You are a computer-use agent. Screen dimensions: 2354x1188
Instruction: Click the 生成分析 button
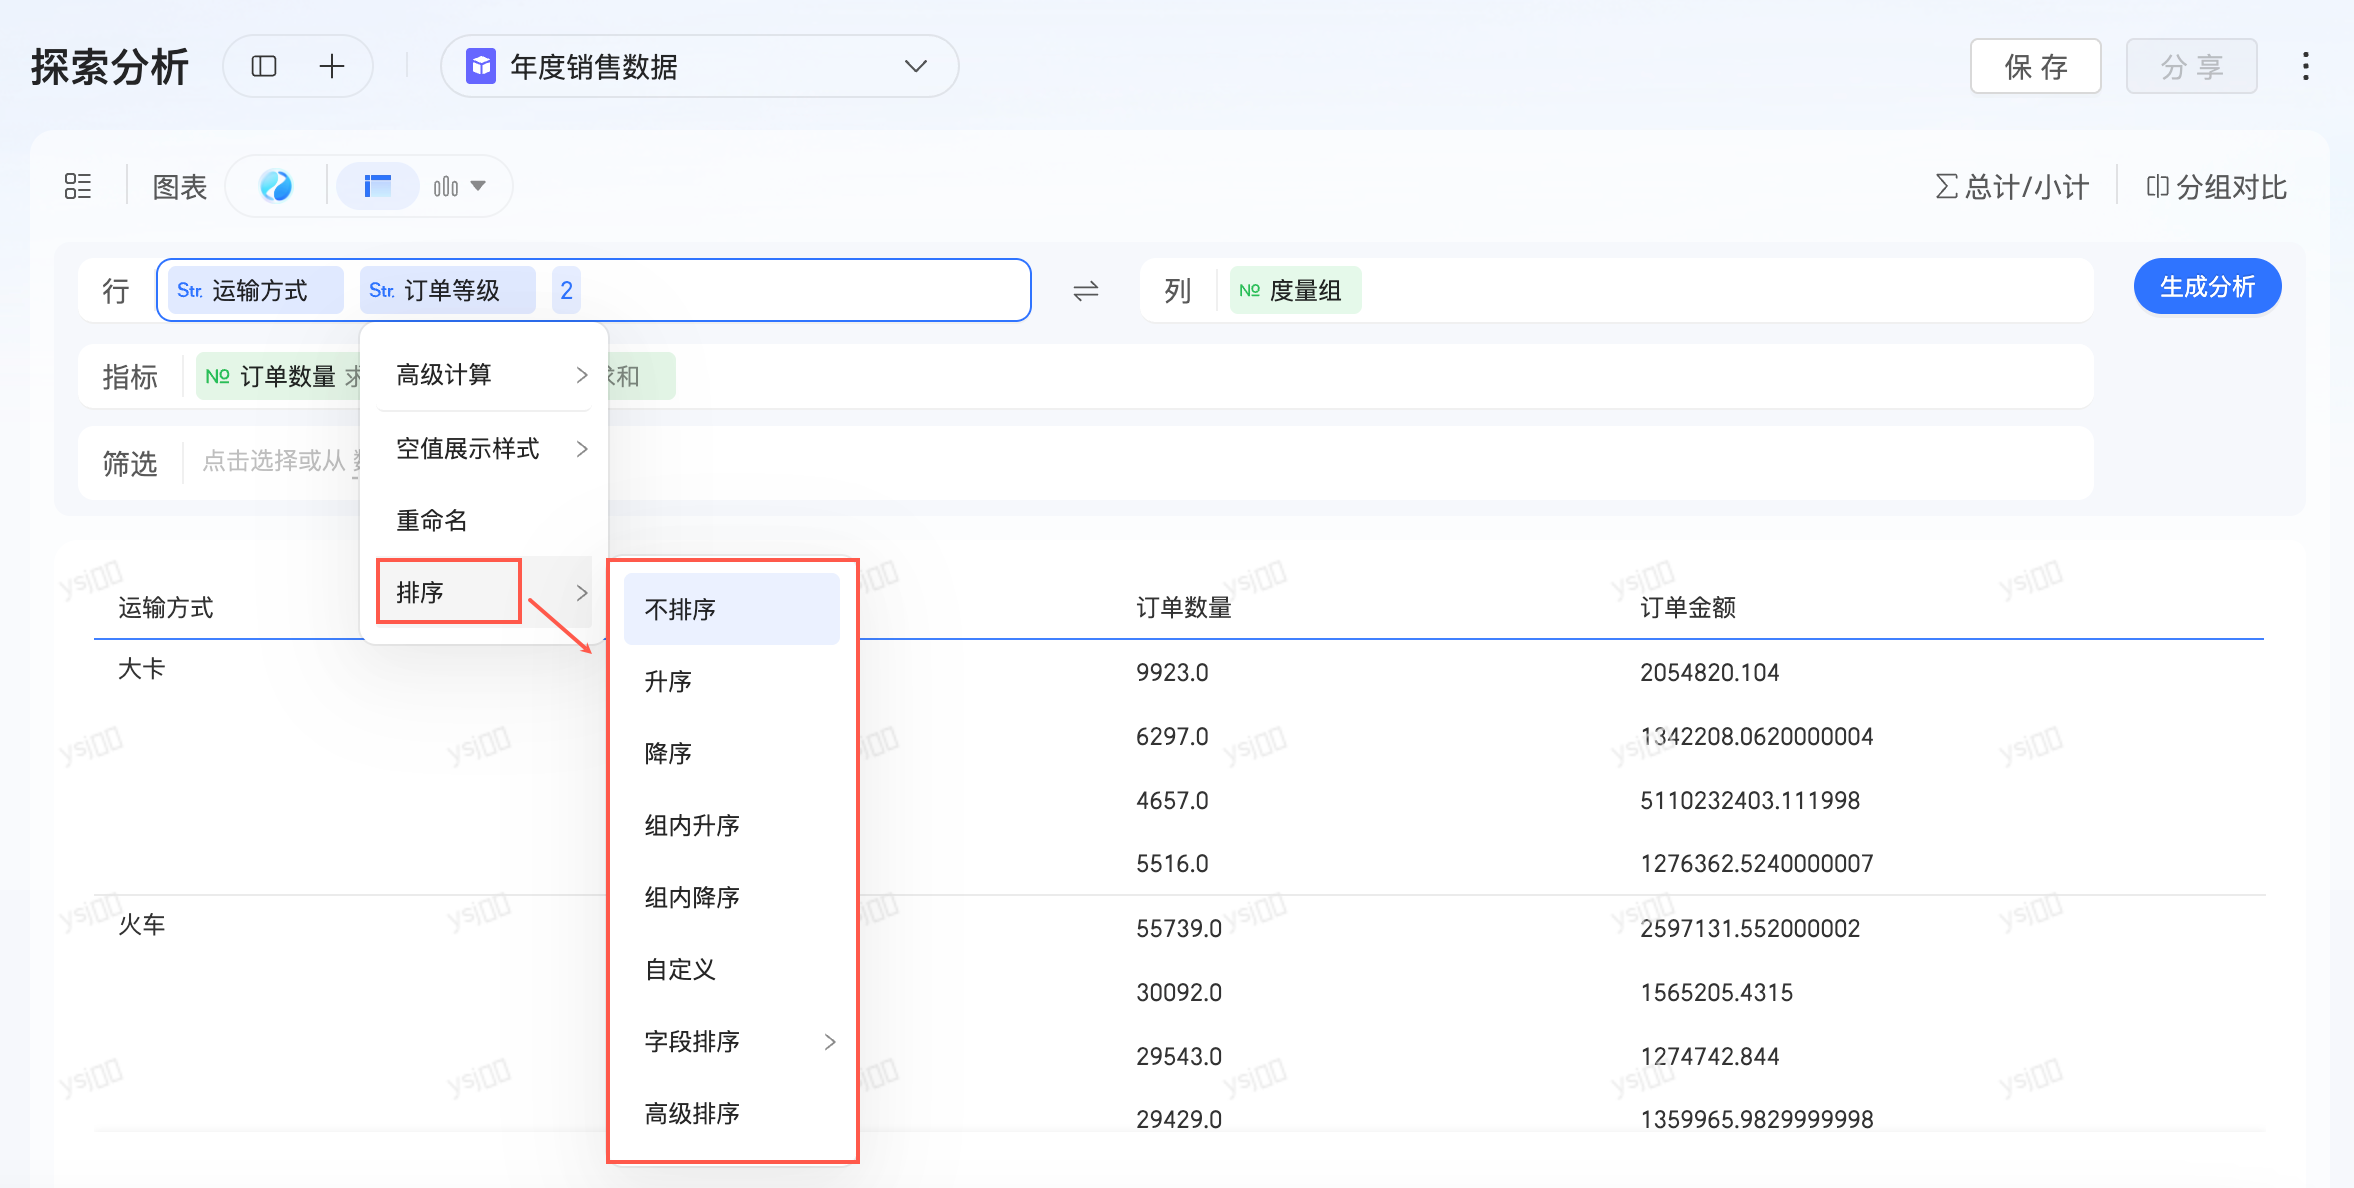tap(2206, 287)
